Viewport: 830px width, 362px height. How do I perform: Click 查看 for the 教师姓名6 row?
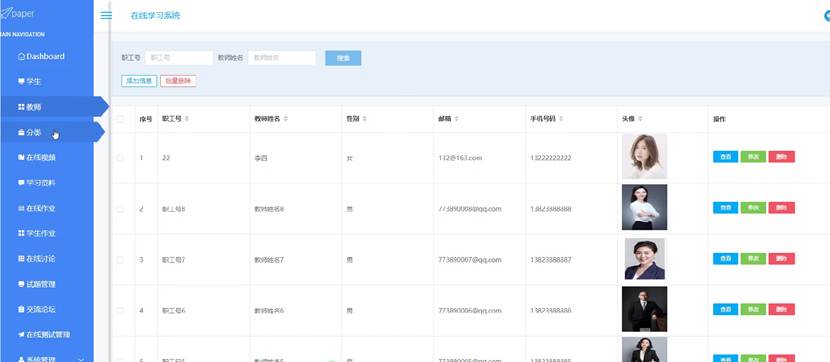[x=725, y=309]
